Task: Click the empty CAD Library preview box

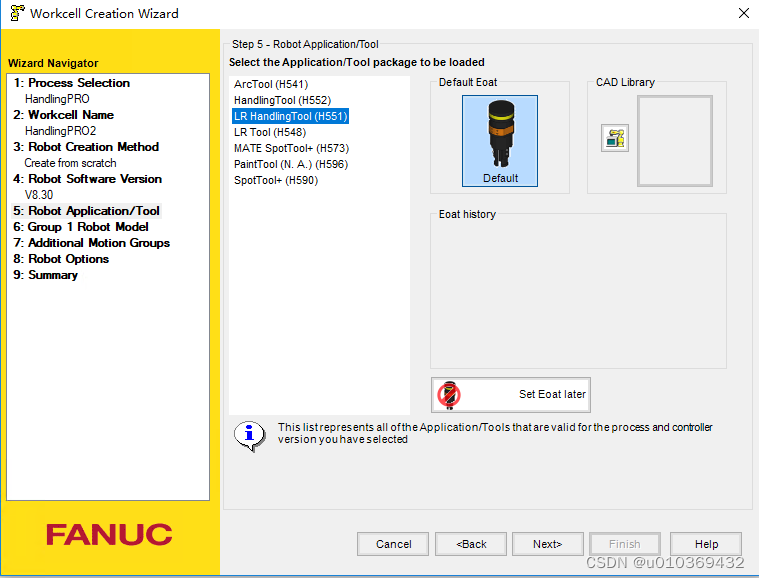Action: click(675, 141)
